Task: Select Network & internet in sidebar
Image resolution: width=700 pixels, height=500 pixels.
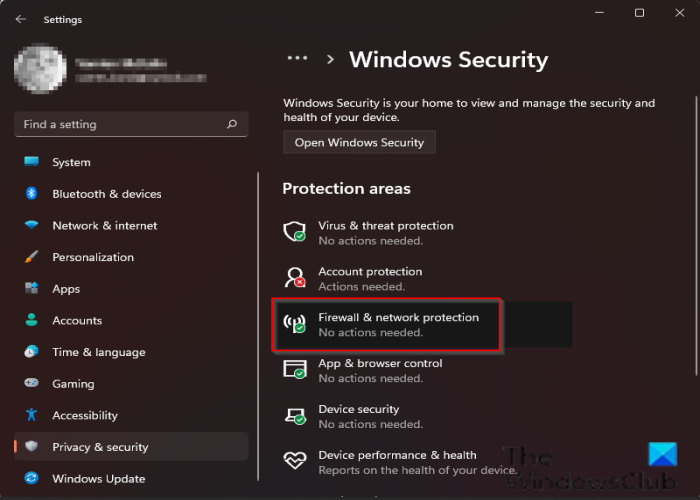Action: point(104,226)
